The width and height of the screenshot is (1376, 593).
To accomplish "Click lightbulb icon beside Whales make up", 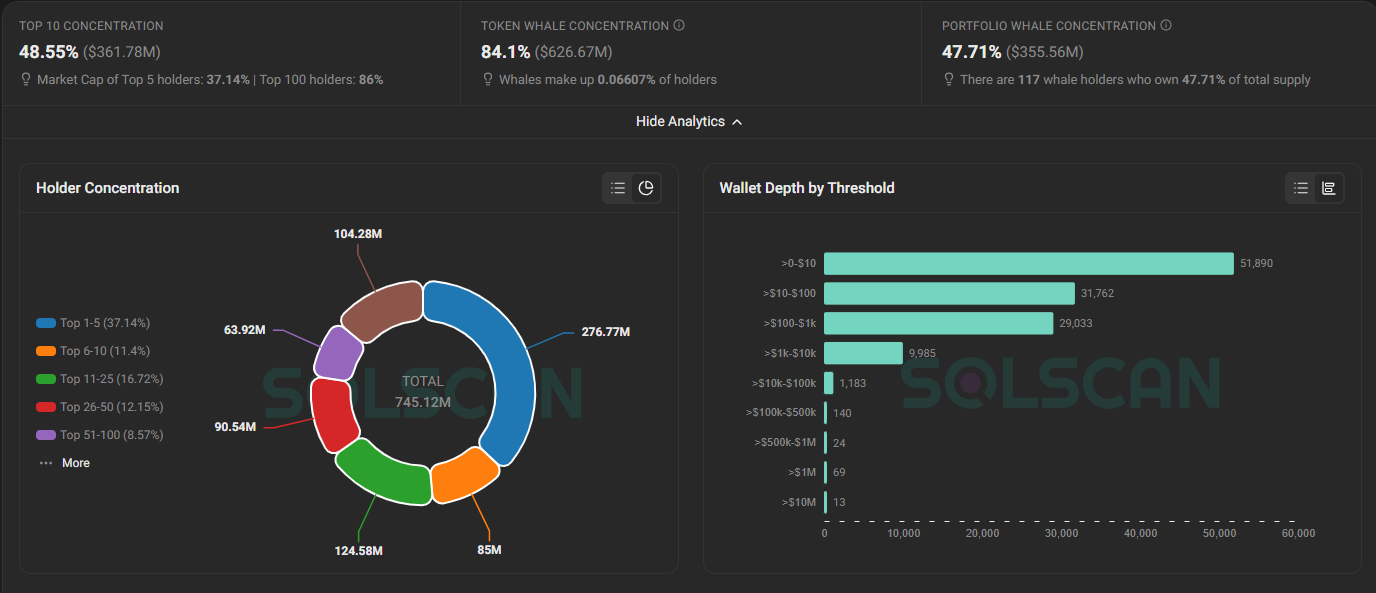I will click(x=488, y=79).
